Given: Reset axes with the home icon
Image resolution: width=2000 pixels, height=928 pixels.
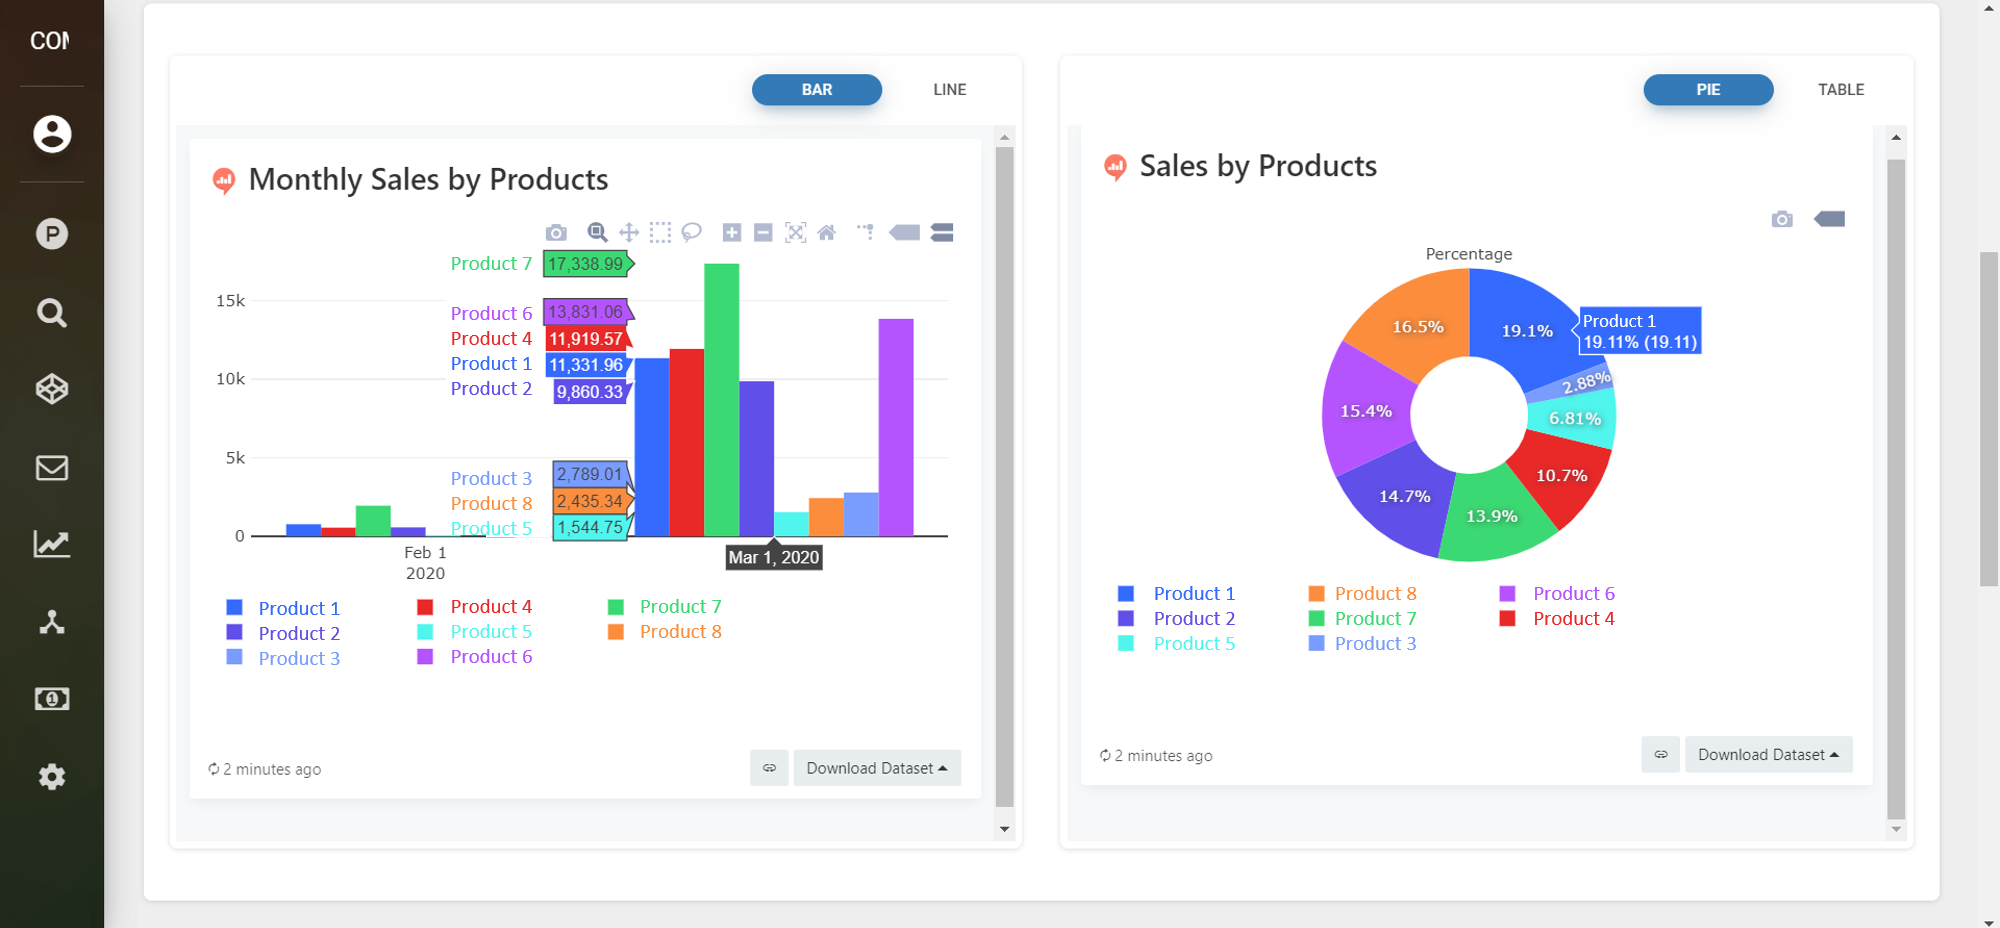Looking at the screenshot, I should (x=827, y=233).
